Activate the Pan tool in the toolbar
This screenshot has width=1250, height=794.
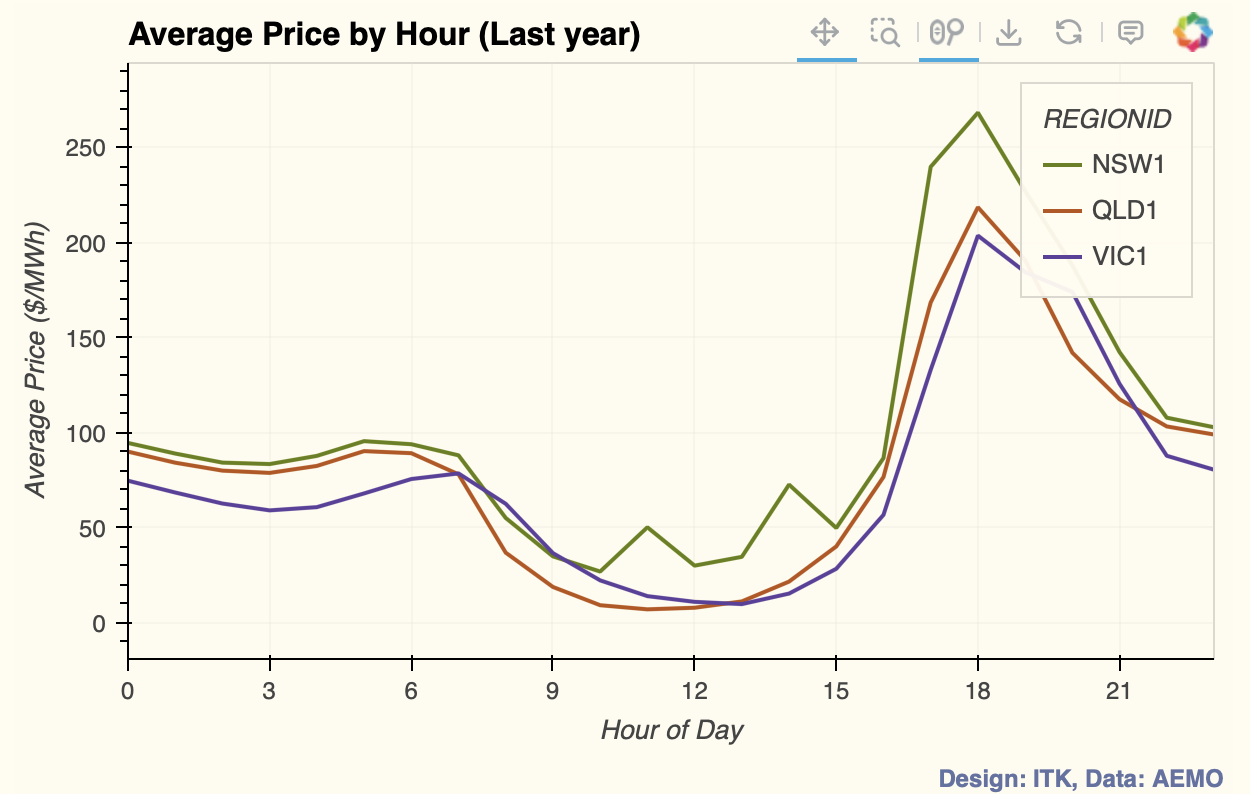[x=825, y=33]
